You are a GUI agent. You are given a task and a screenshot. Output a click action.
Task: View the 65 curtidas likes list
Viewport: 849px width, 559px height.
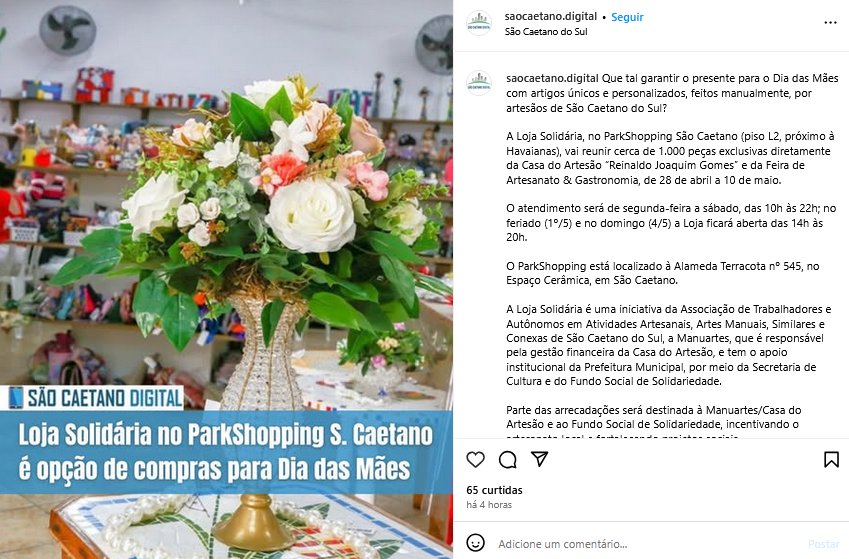[494, 490]
